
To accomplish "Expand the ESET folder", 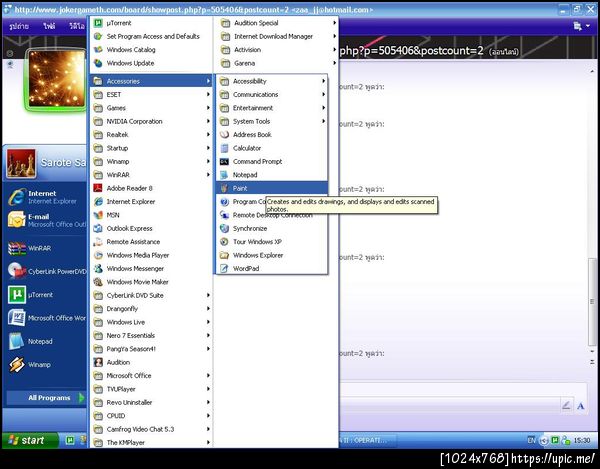I will [151, 94].
